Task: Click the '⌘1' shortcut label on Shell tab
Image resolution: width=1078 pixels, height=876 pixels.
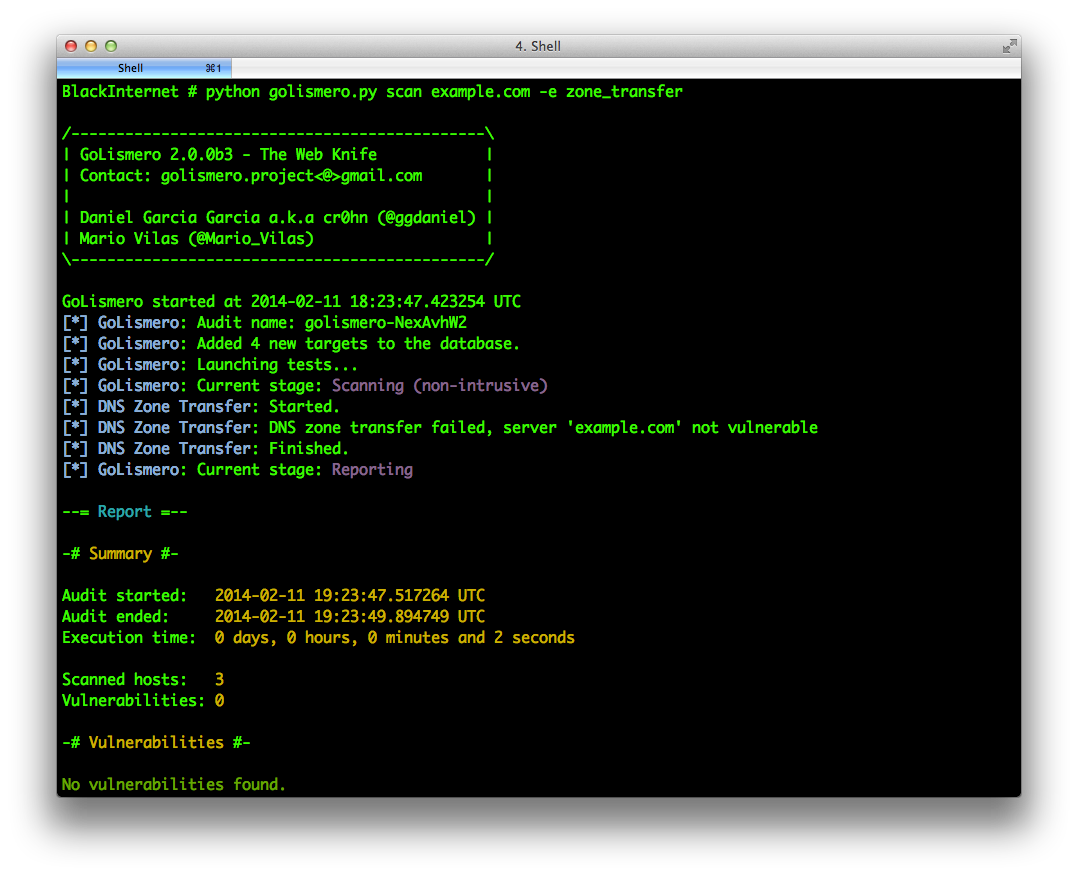Action: pyautogui.click(x=213, y=68)
